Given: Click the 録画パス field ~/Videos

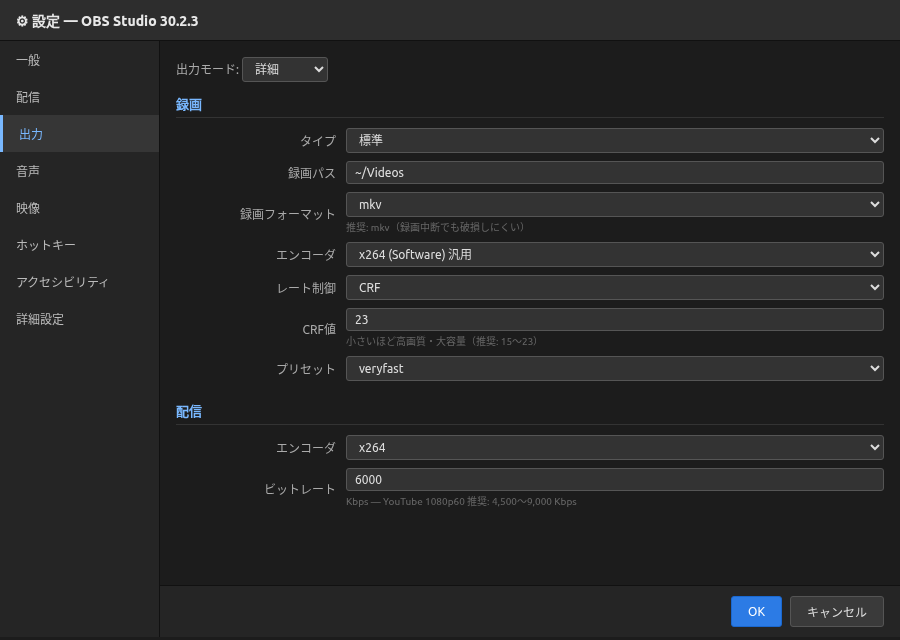Looking at the screenshot, I should coord(614,172).
